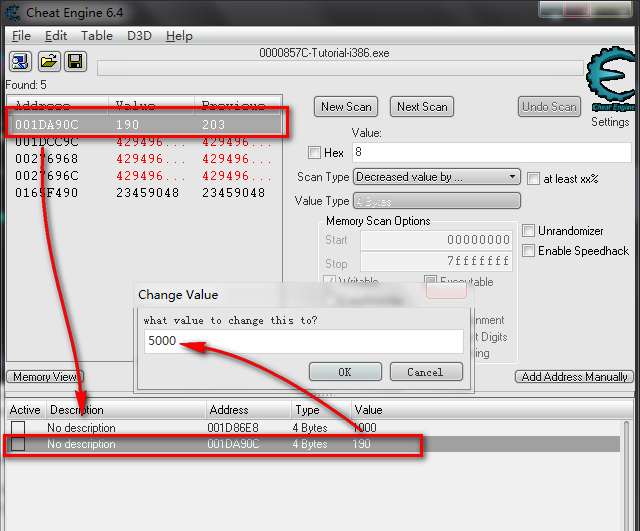Click Value column header in address list
The width and height of the screenshot is (640, 531).
(x=490, y=410)
